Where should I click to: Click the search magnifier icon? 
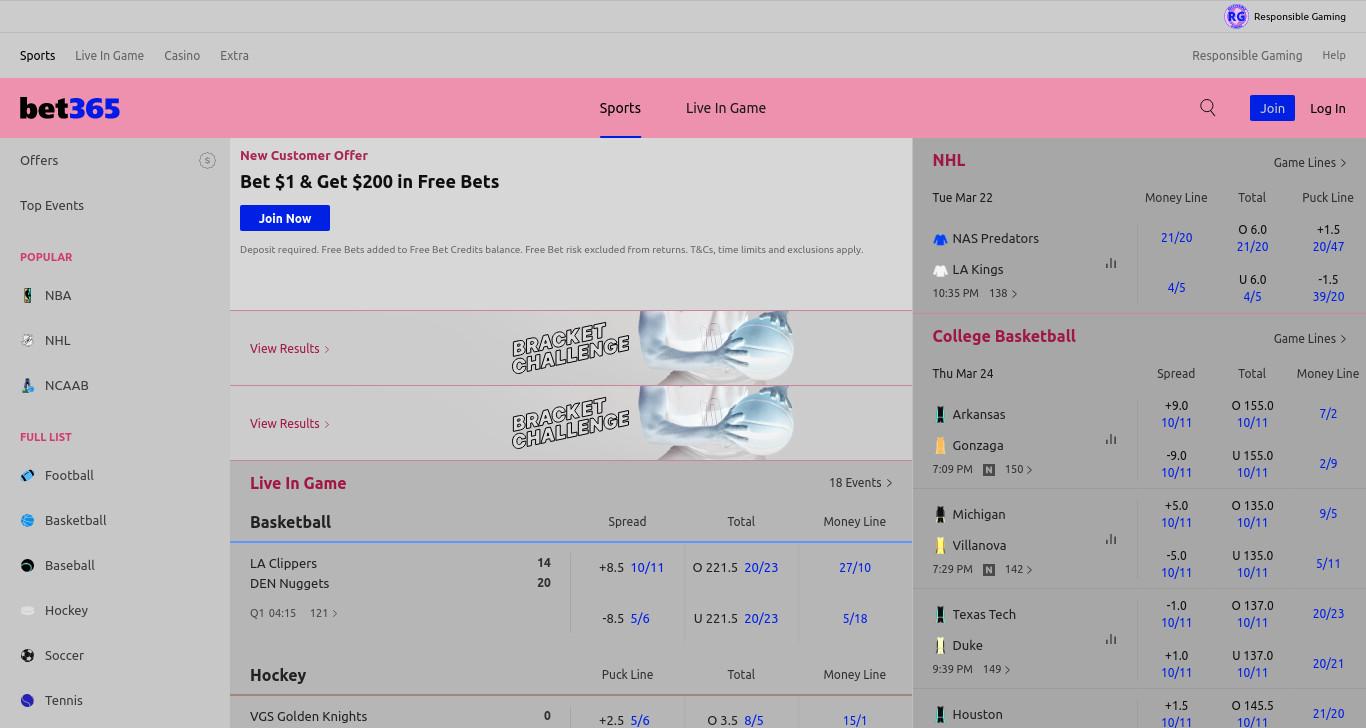point(1208,108)
